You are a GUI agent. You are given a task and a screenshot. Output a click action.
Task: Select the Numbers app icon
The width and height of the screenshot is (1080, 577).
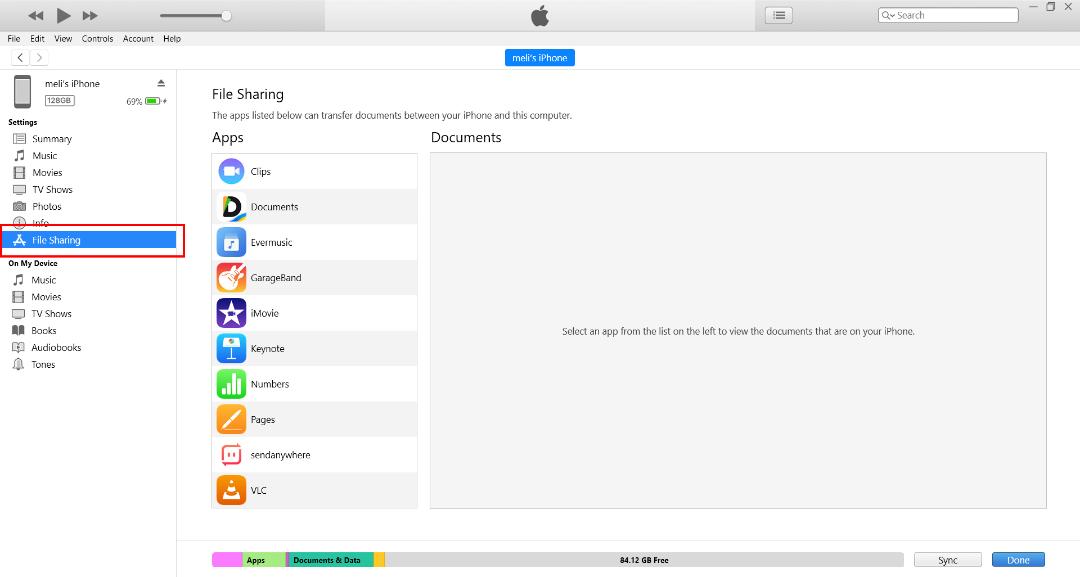click(231, 384)
